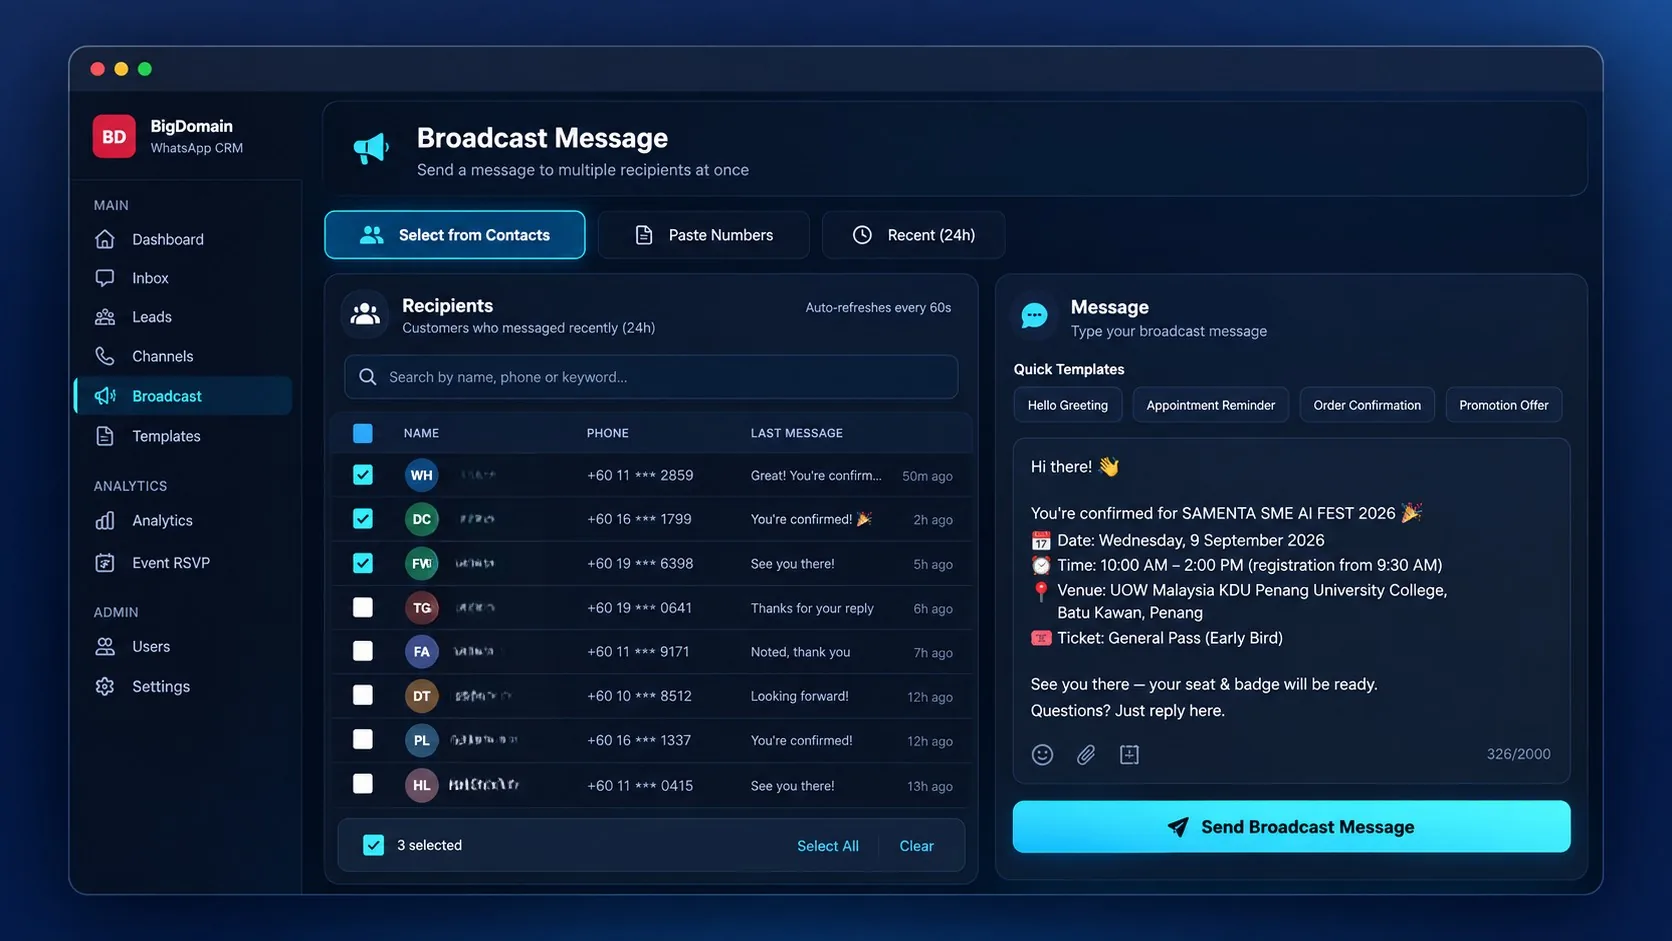
Task: Switch to the Paste Numbers tab
Action: (704, 235)
